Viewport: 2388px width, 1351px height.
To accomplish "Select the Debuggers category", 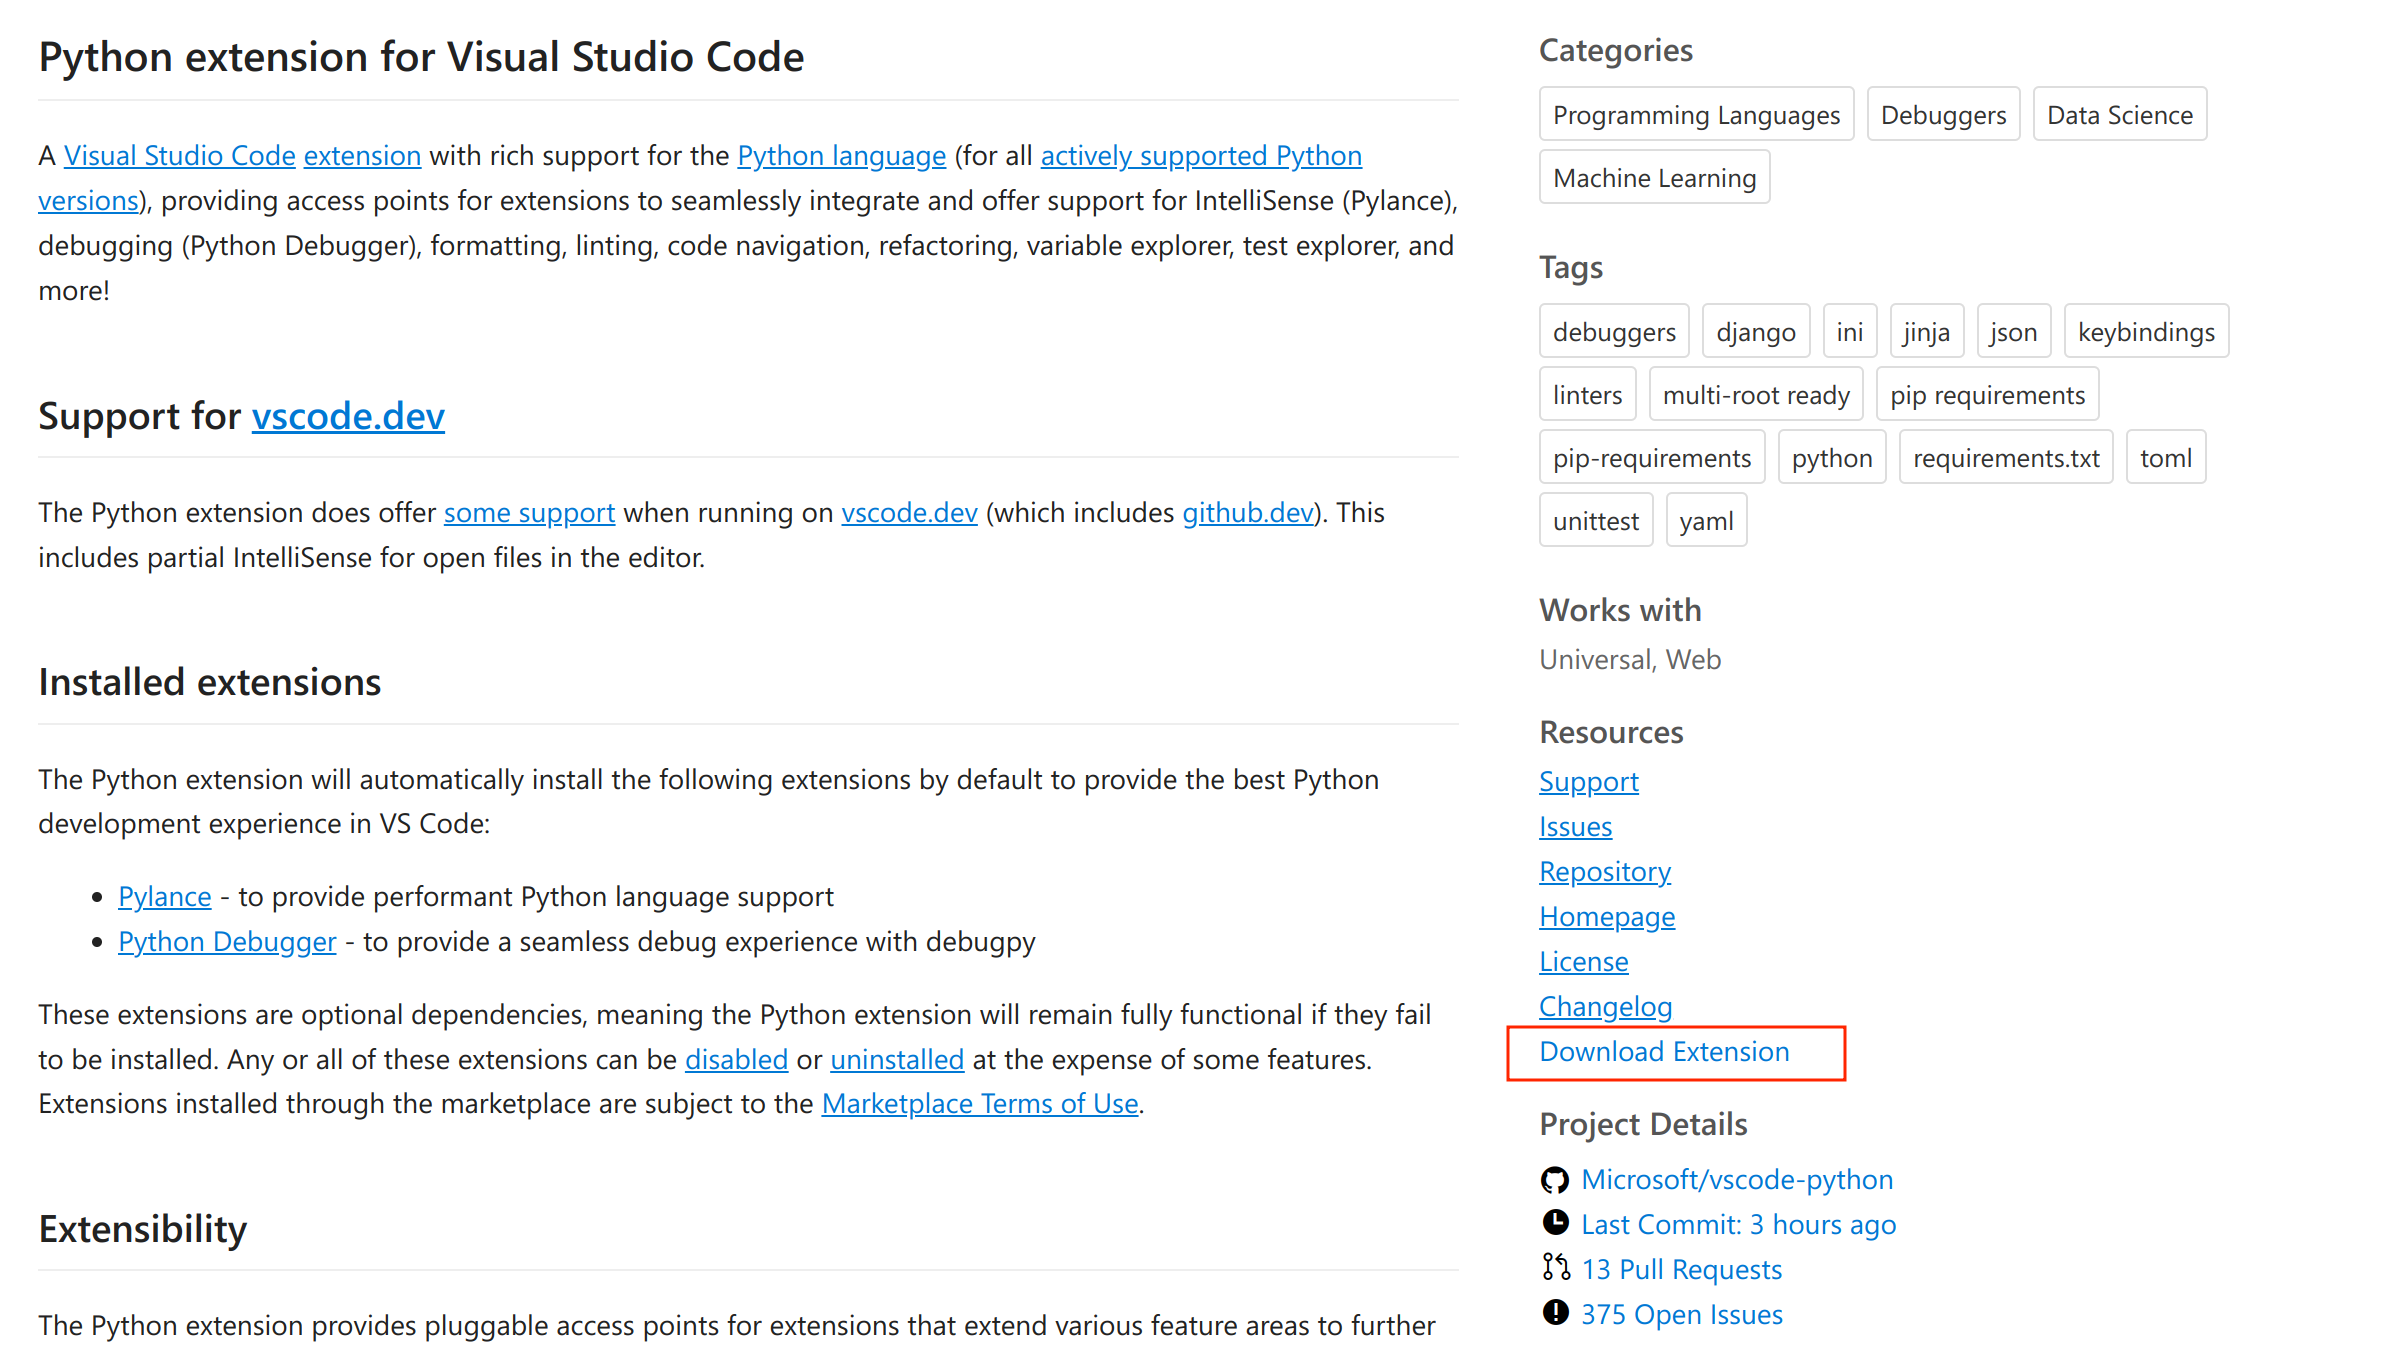I will tap(1943, 115).
